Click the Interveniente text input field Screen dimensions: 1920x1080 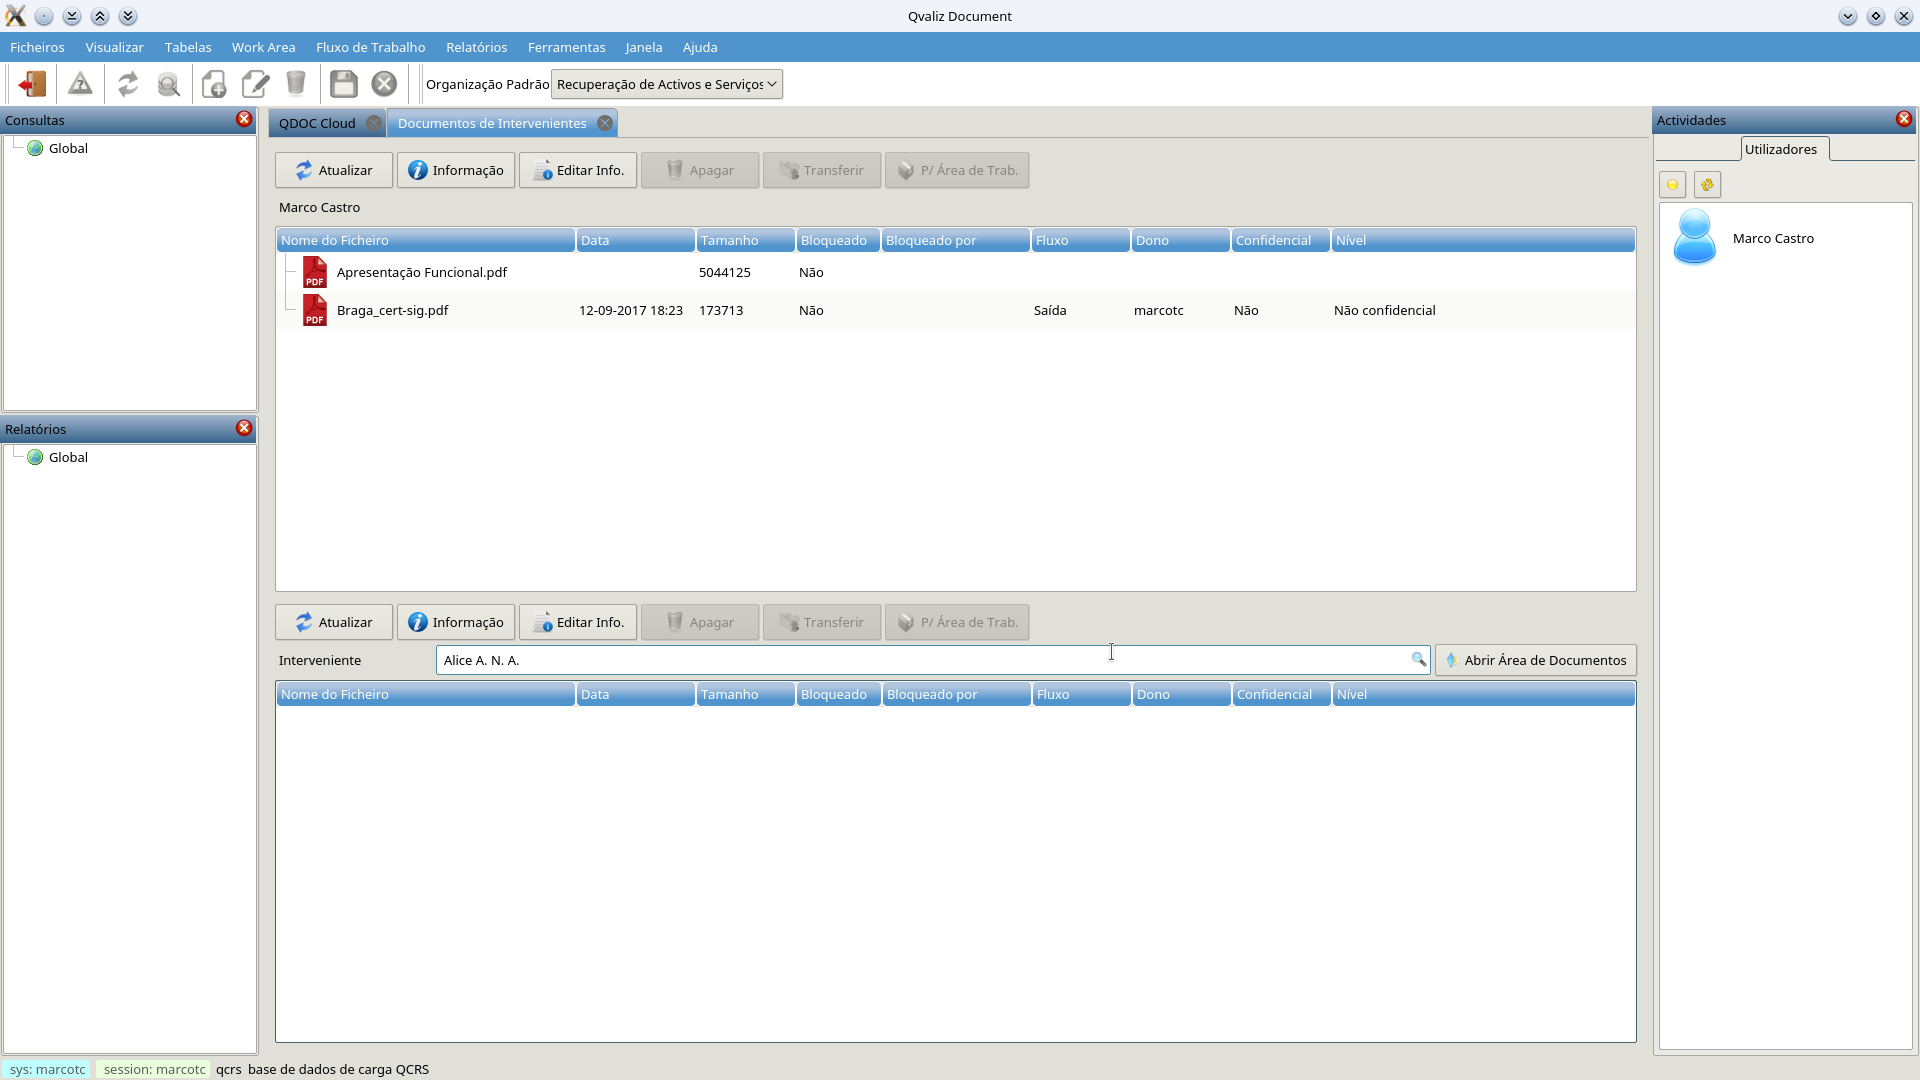900,660
